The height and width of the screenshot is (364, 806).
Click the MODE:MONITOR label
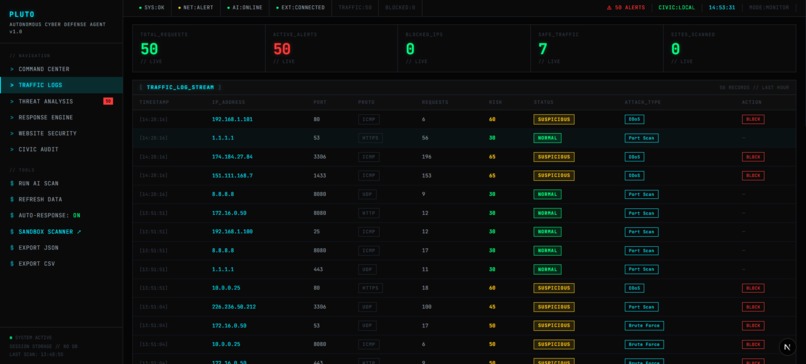[769, 8]
